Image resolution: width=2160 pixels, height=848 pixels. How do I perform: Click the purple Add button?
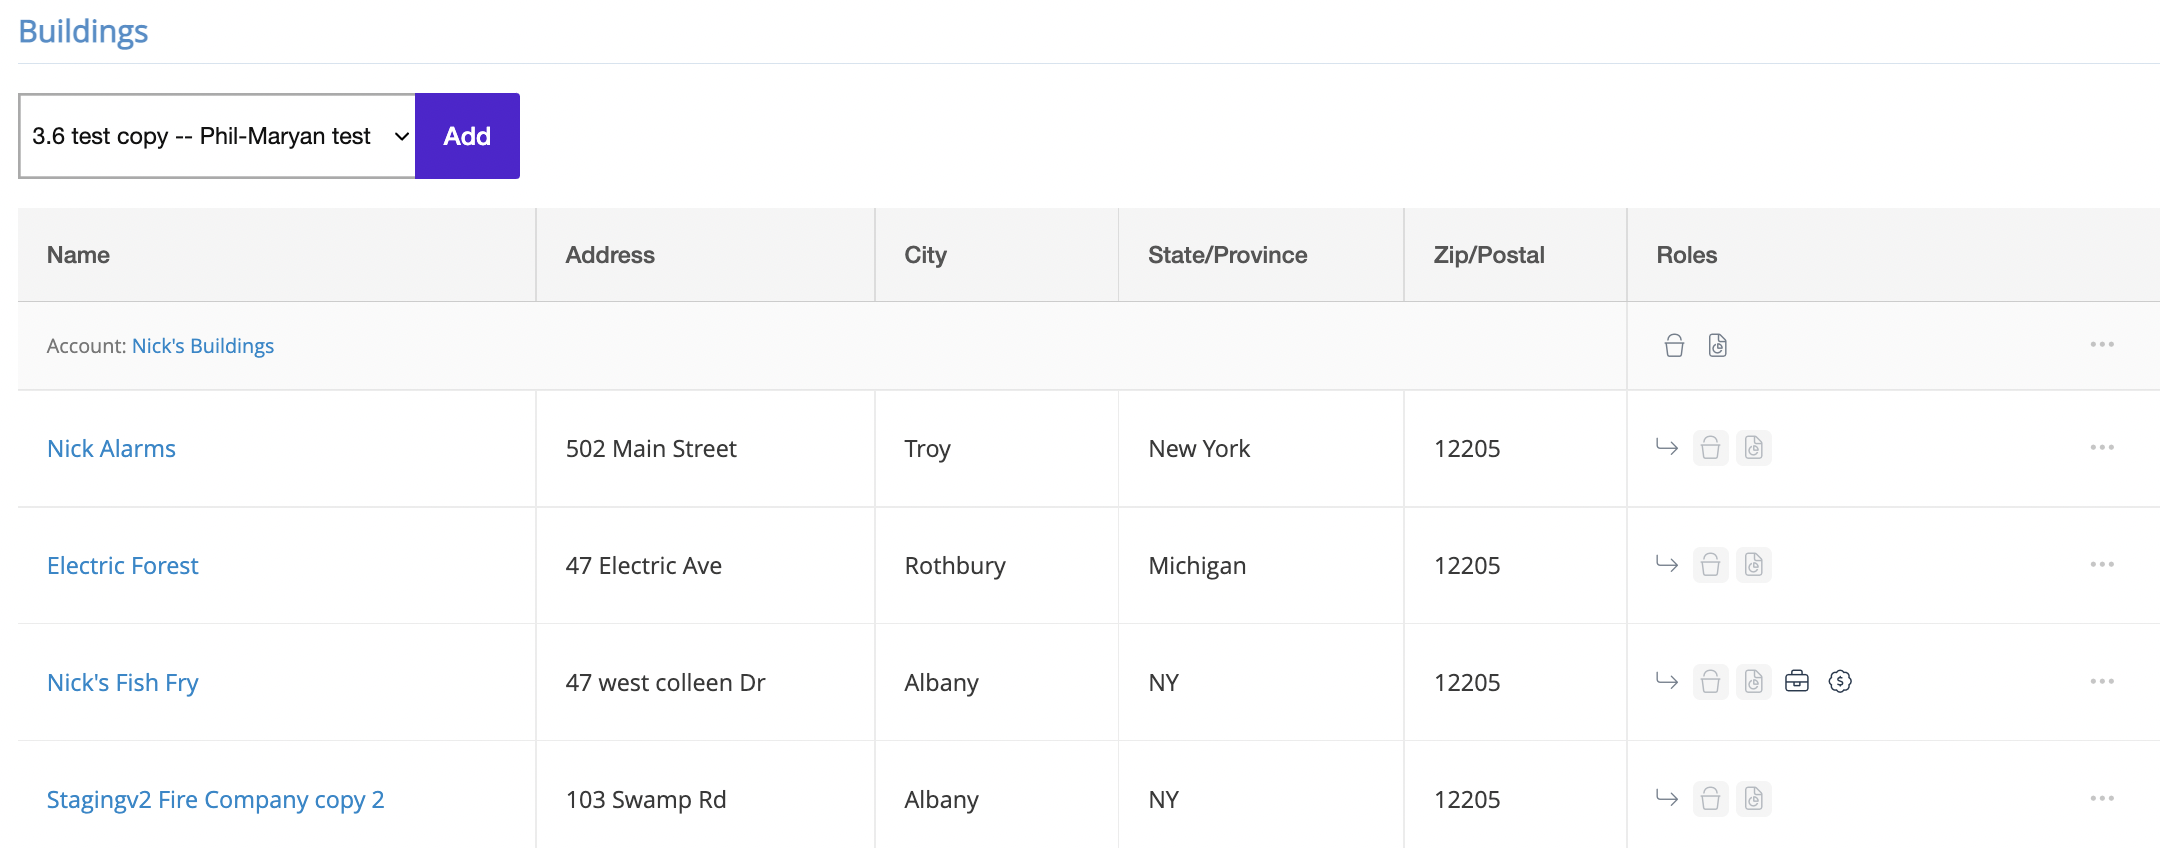(x=467, y=136)
